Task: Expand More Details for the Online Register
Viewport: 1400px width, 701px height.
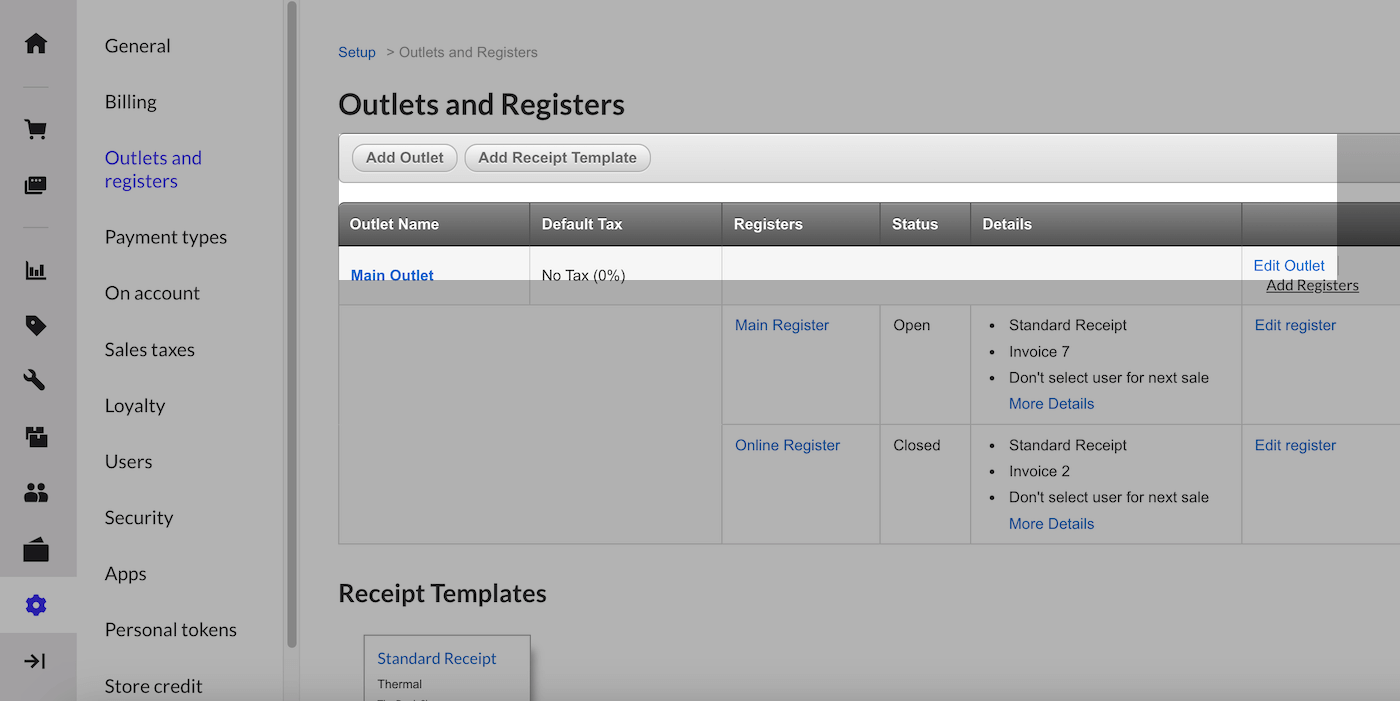Action: tap(1051, 524)
